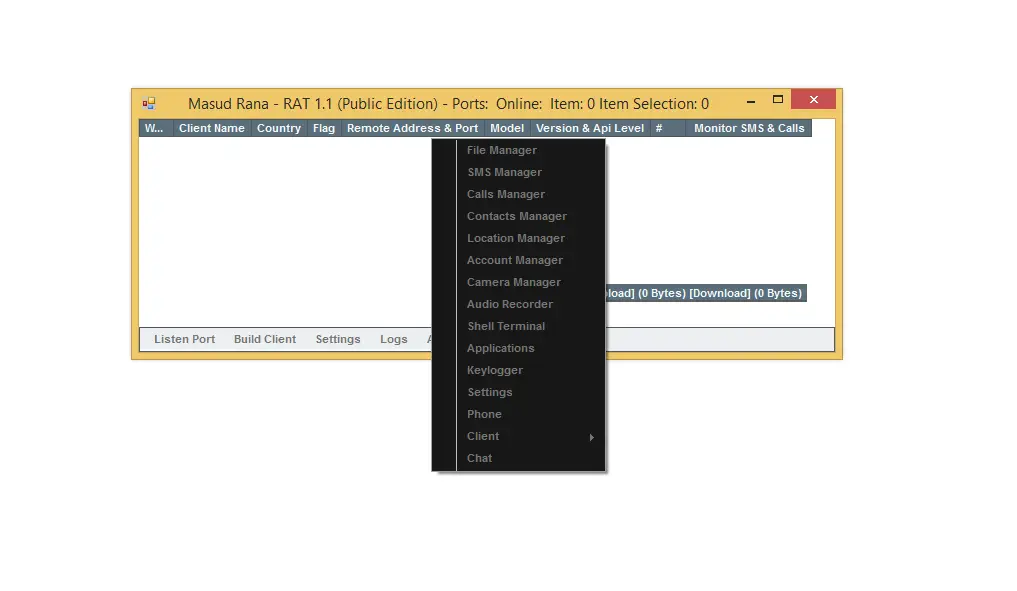Click the application icon in the title bar
The height and width of the screenshot is (591, 1017).
pyautogui.click(x=149, y=103)
